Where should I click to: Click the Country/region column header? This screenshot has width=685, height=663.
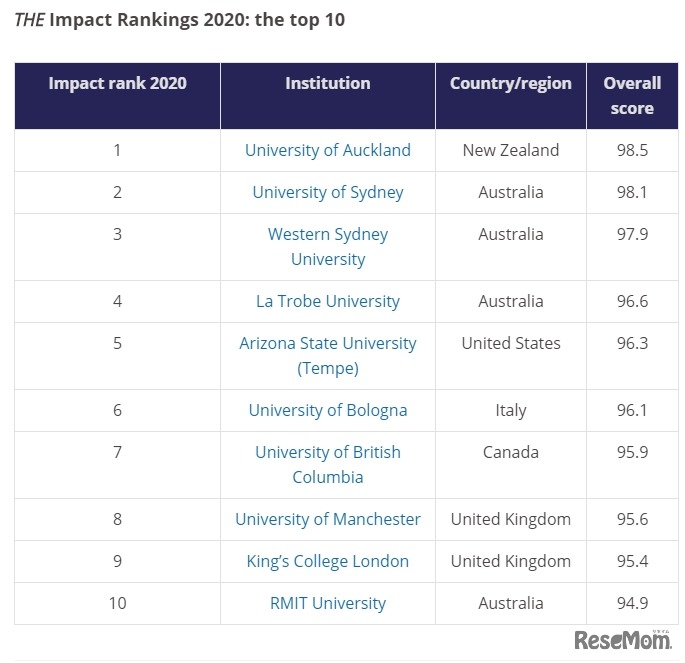point(511,96)
